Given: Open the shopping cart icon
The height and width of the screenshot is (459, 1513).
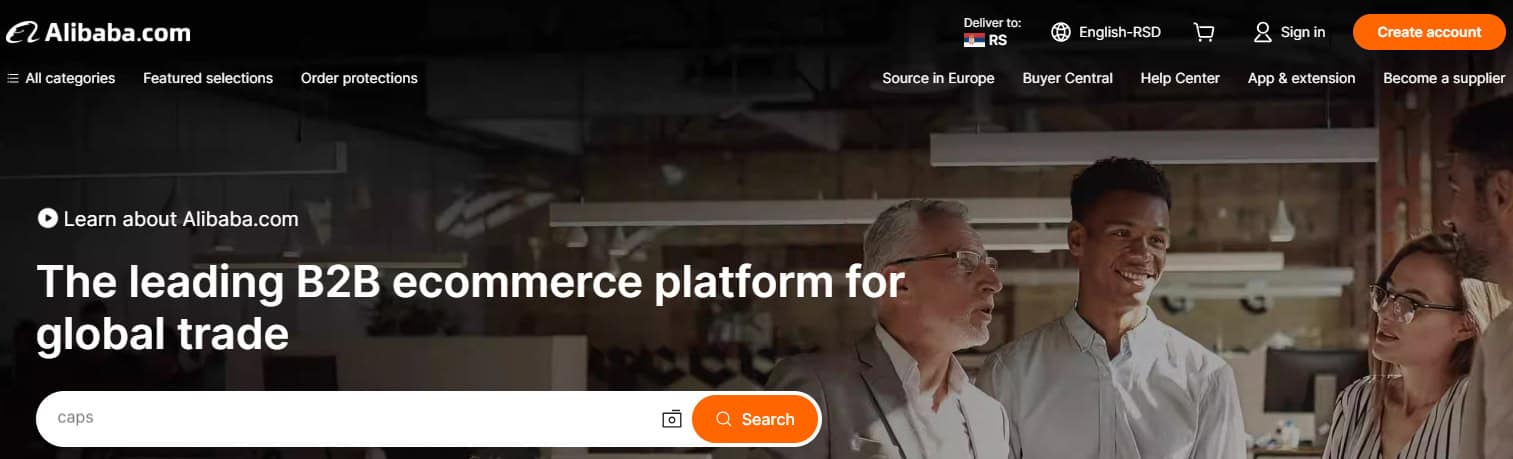Looking at the screenshot, I should [x=1204, y=32].
